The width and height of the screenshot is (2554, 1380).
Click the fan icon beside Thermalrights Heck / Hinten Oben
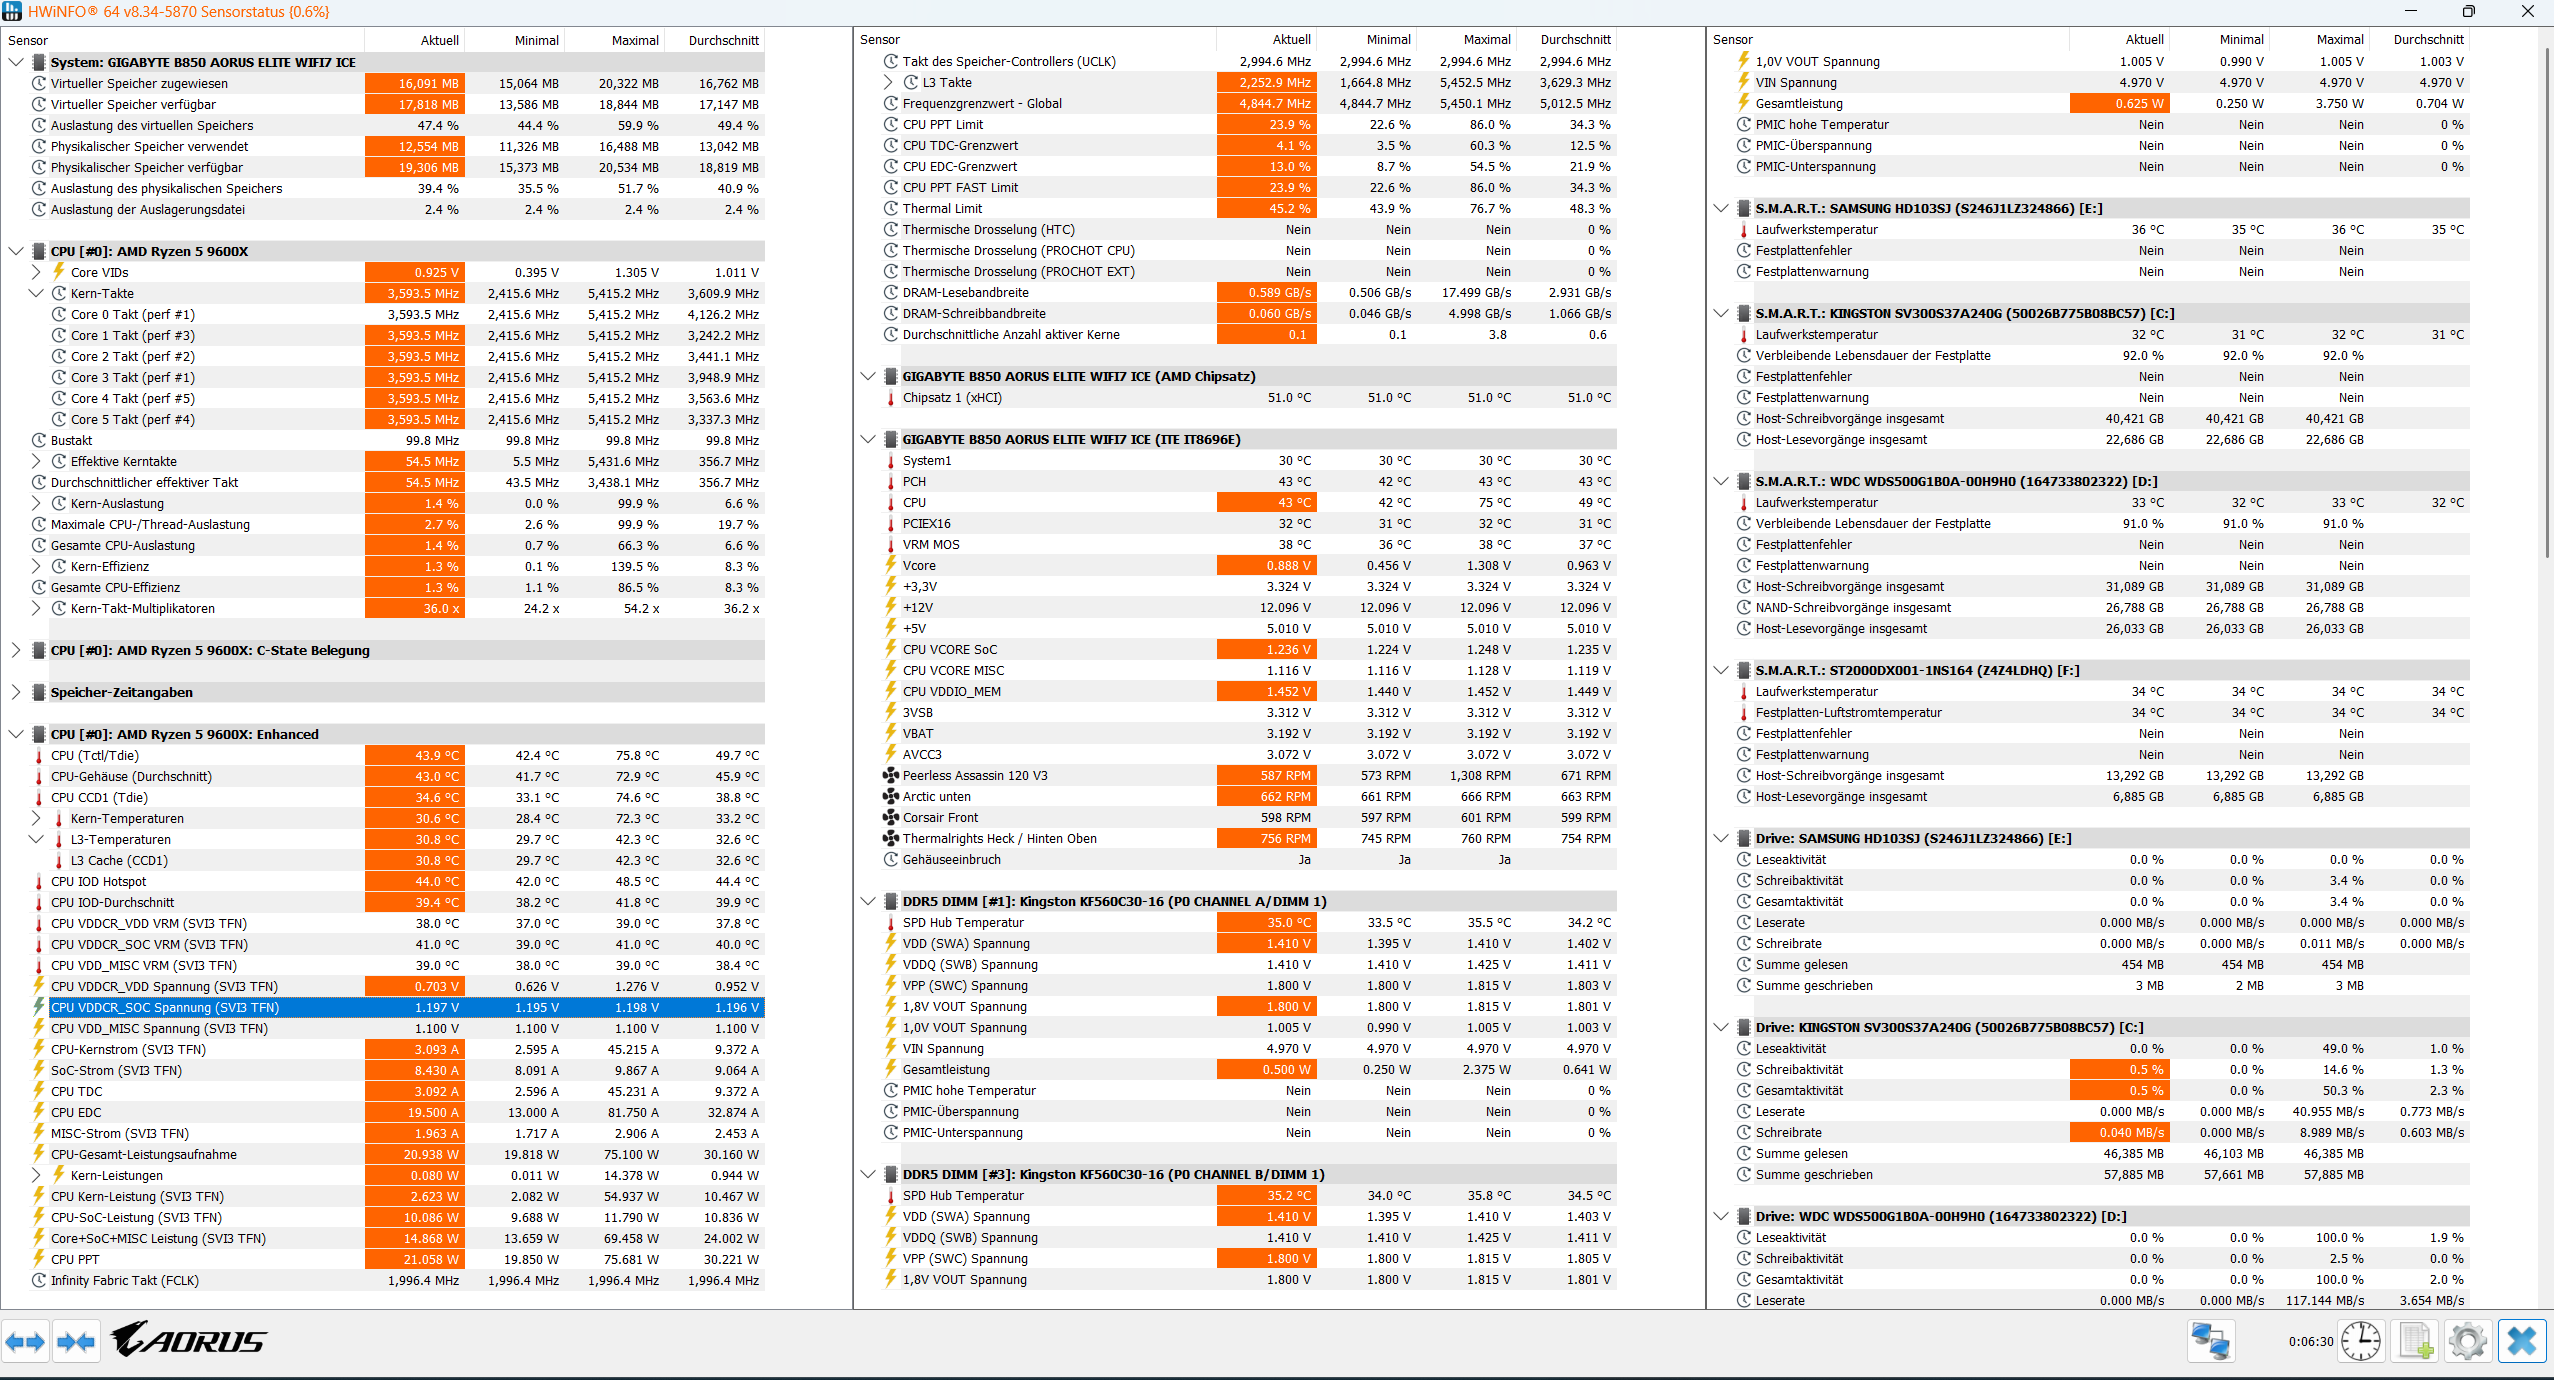(x=890, y=839)
